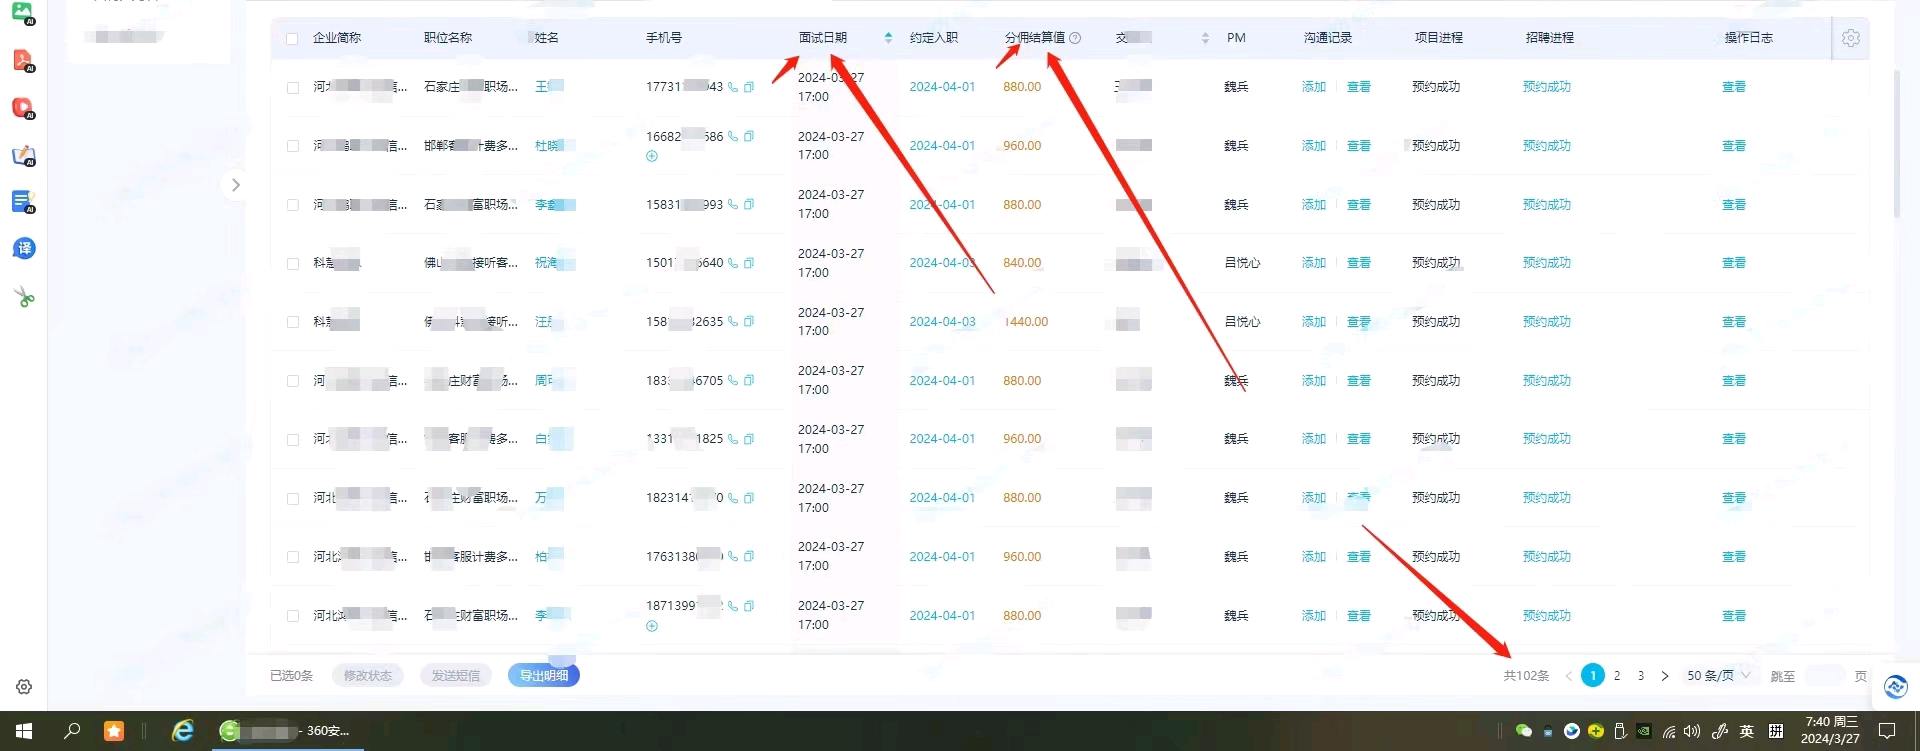Tick checkbox for row with phone 17731
This screenshot has height=751, width=1920.
coord(293,88)
